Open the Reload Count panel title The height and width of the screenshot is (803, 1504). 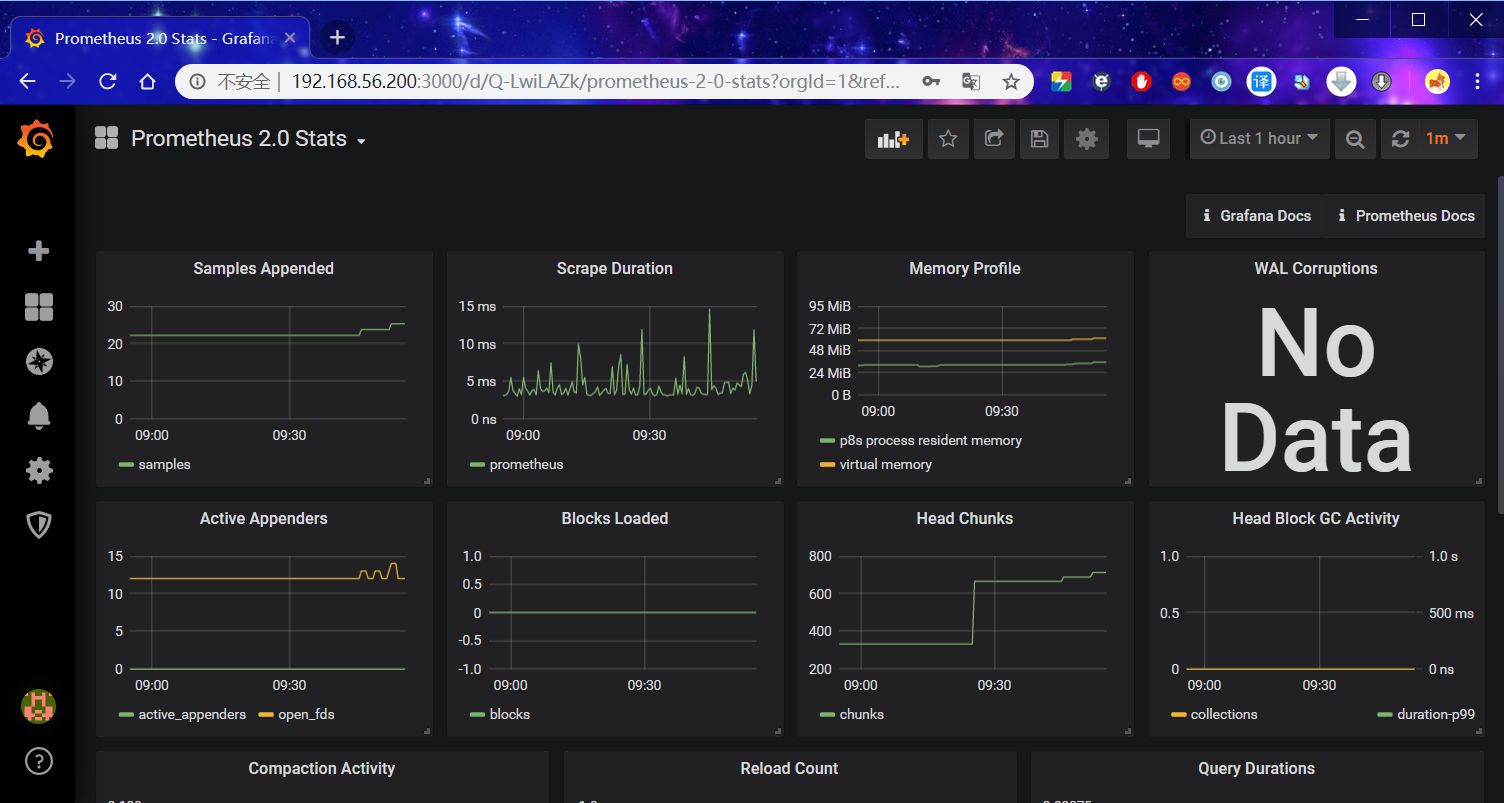[x=789, y=768]
